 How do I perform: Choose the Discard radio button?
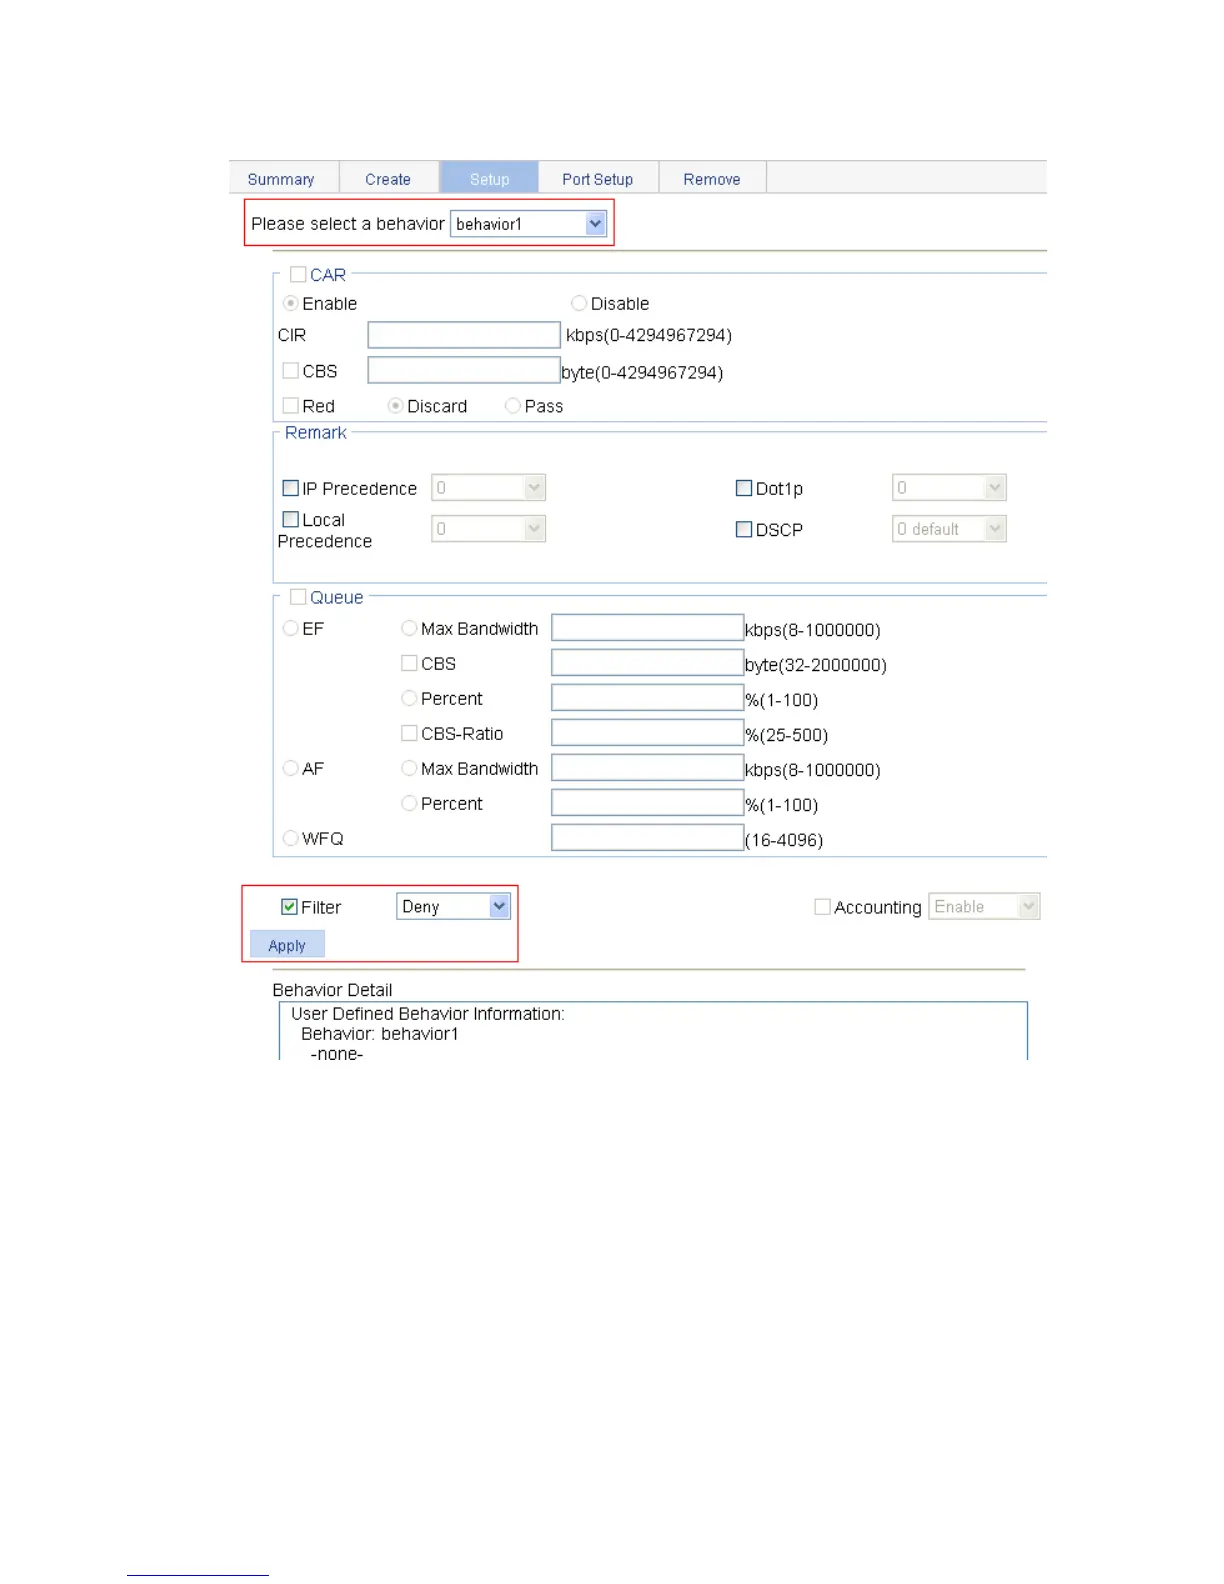[395, 406]
